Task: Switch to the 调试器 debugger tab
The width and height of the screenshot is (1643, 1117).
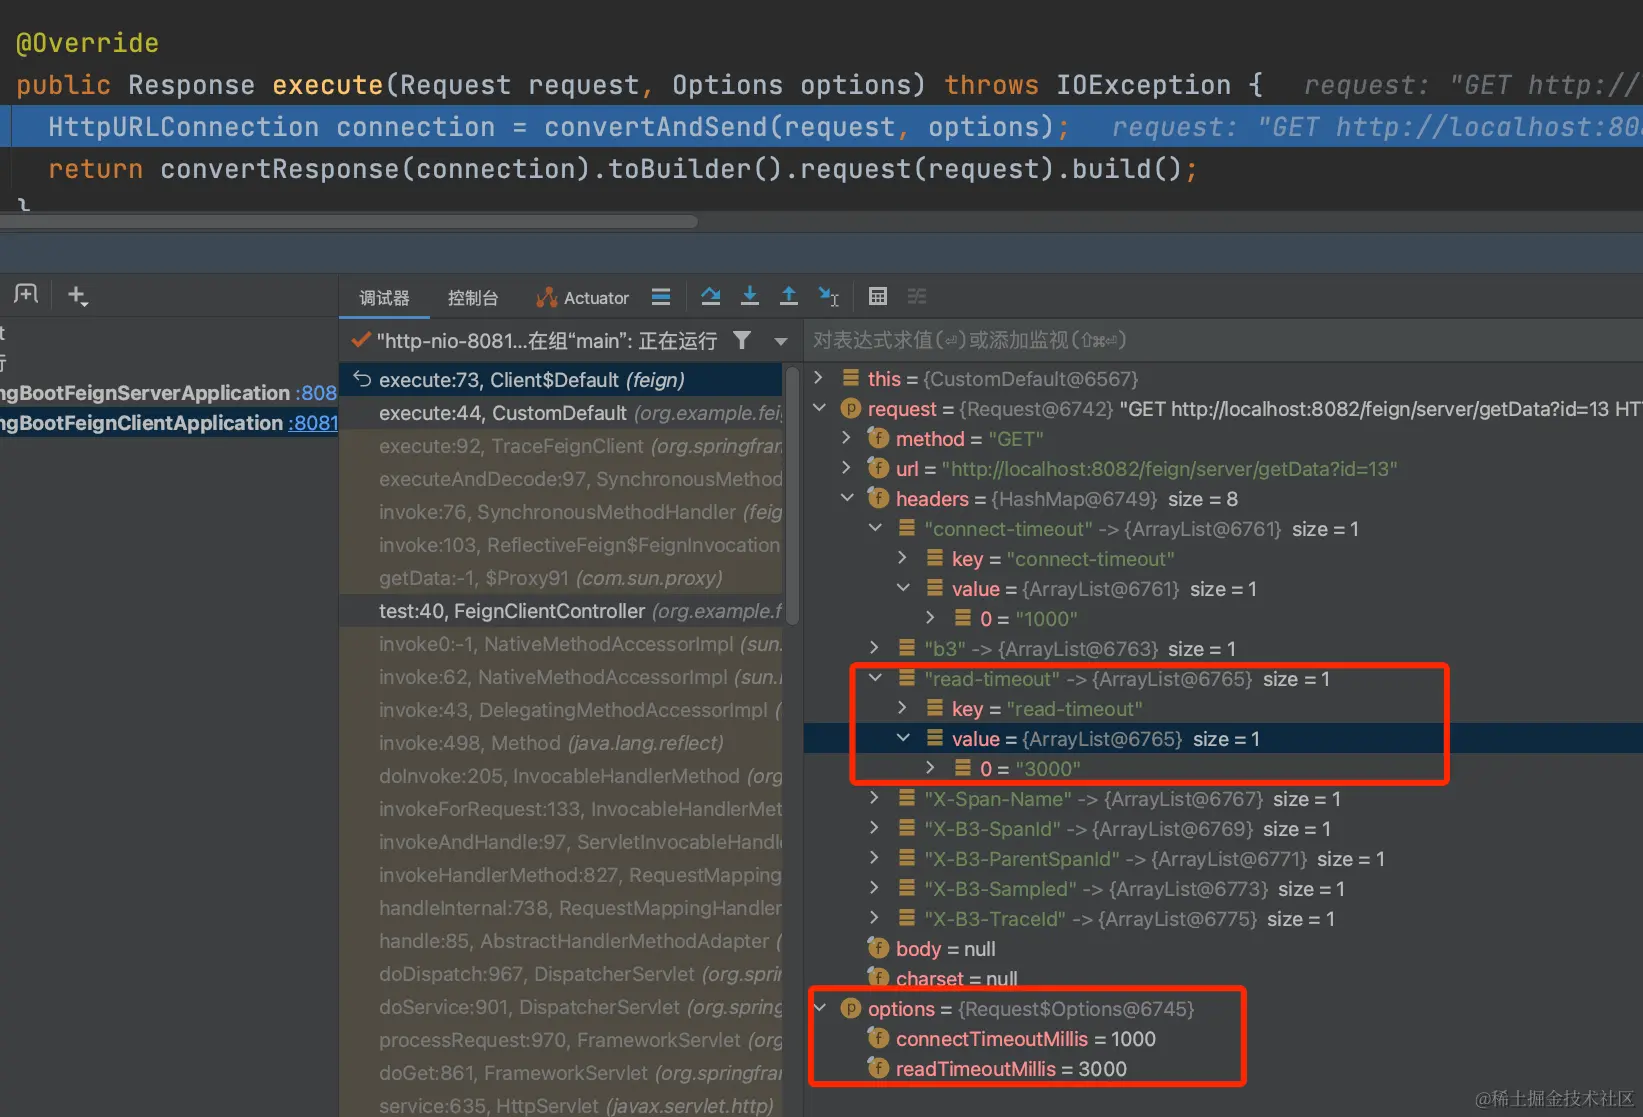Action: 384,298
